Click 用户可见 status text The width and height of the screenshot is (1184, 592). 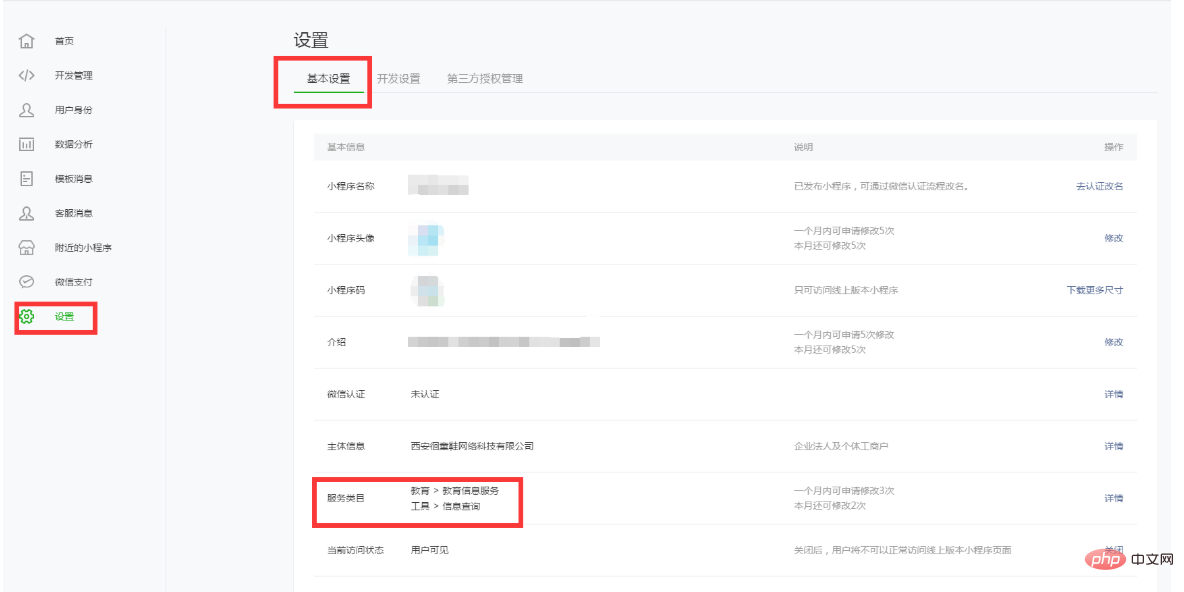click(x=430, y=550)
